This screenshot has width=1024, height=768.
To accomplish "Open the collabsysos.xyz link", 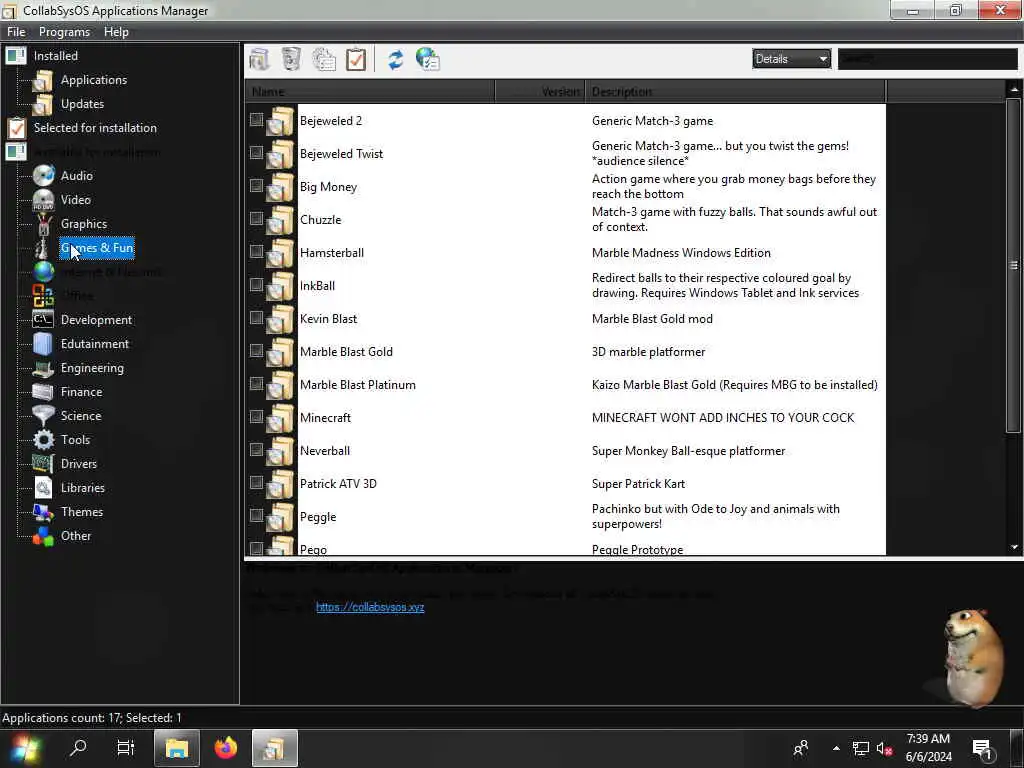I will (x=370, y=607).
